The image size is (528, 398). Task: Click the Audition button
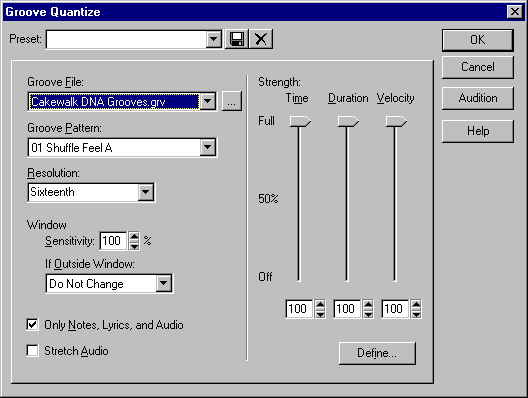pos(477,98)
